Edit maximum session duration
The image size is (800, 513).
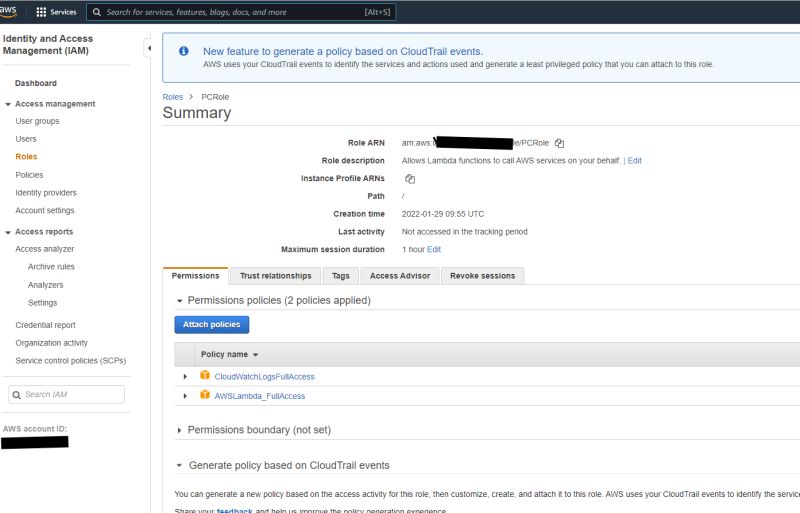click(434, 249)
